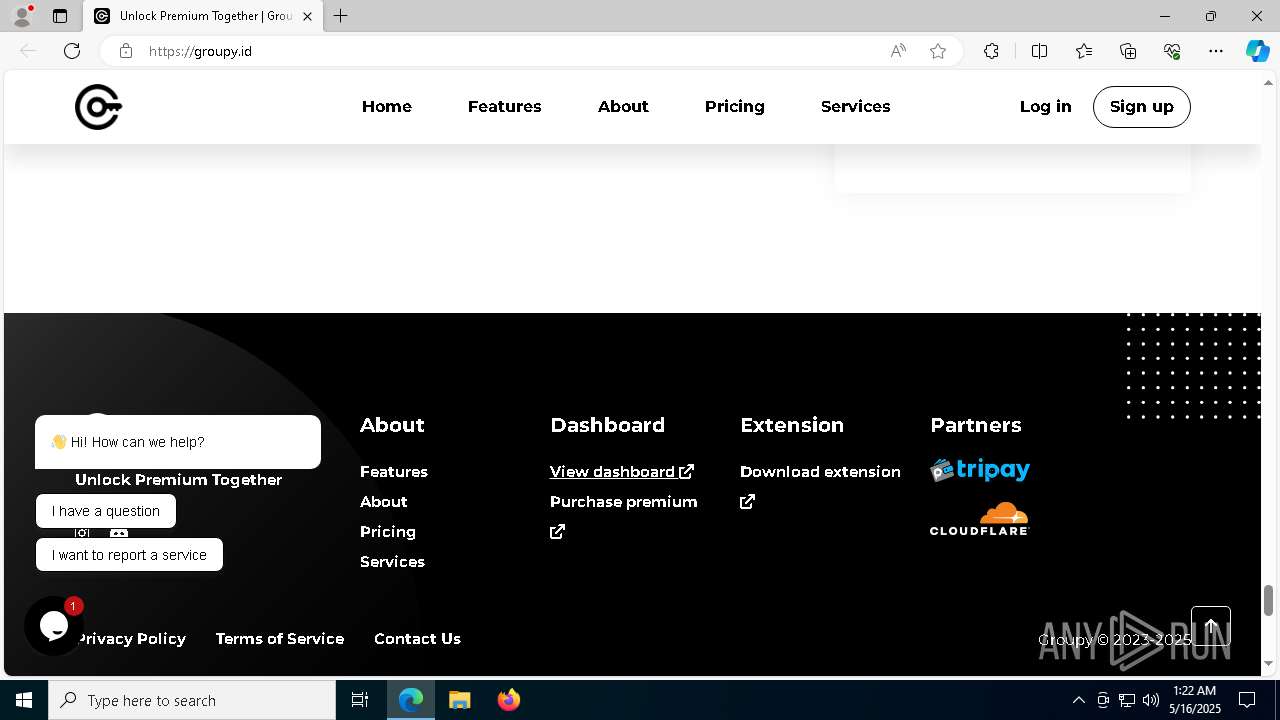Click the Log in link

[x=1045, y=106]
